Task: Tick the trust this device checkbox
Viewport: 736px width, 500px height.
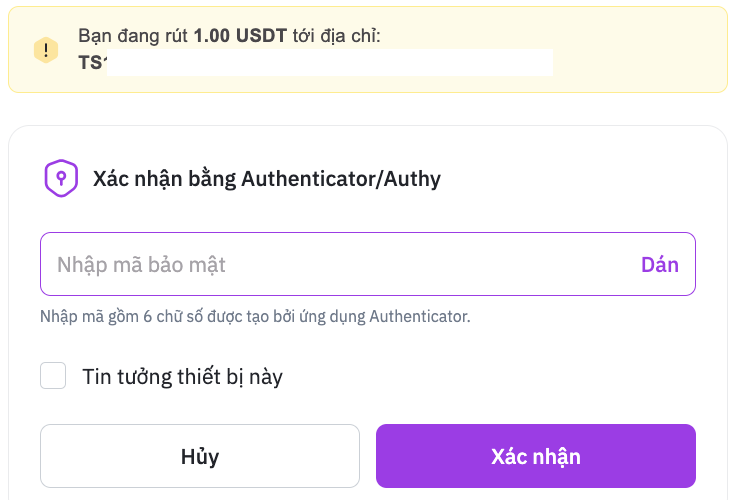Action: point(53,376)
